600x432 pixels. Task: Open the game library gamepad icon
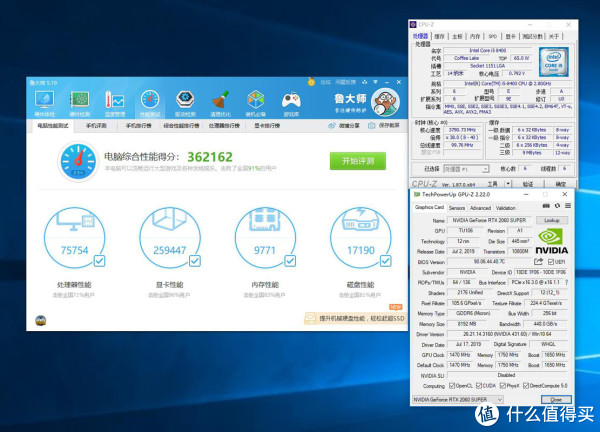291,101
